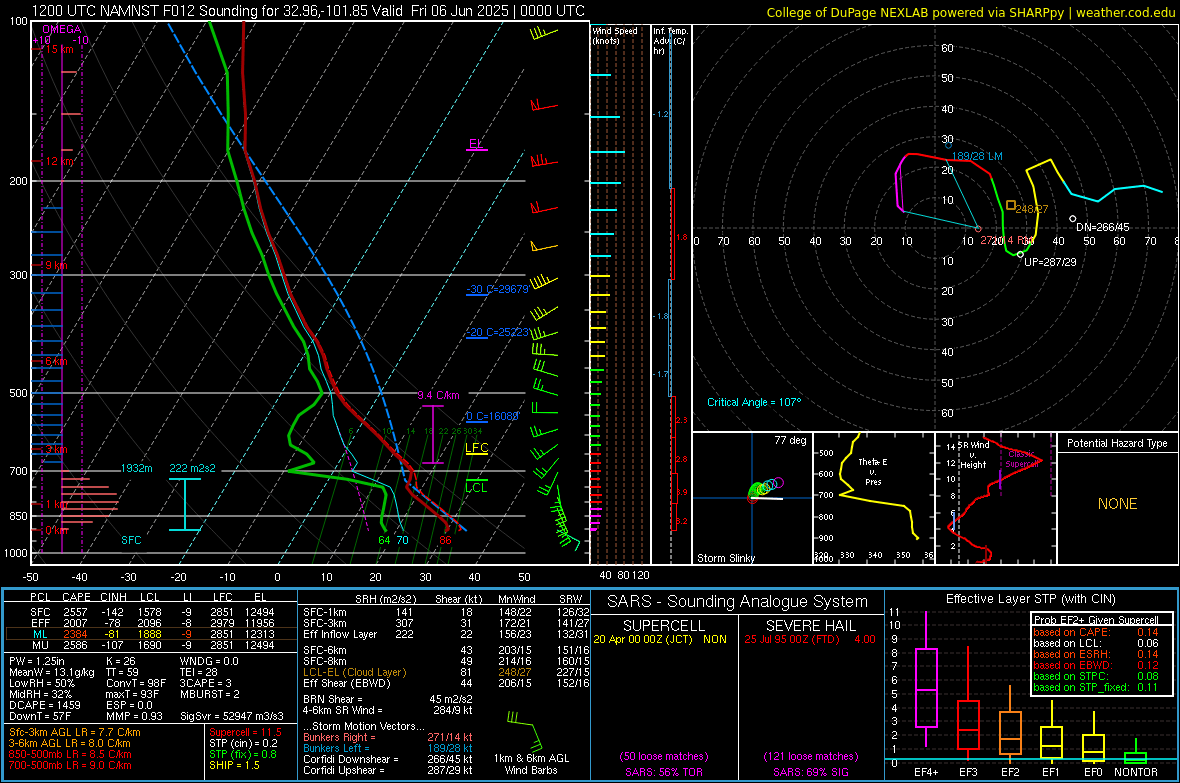Click the PW = 1.25in value

(x=36, y=661)
